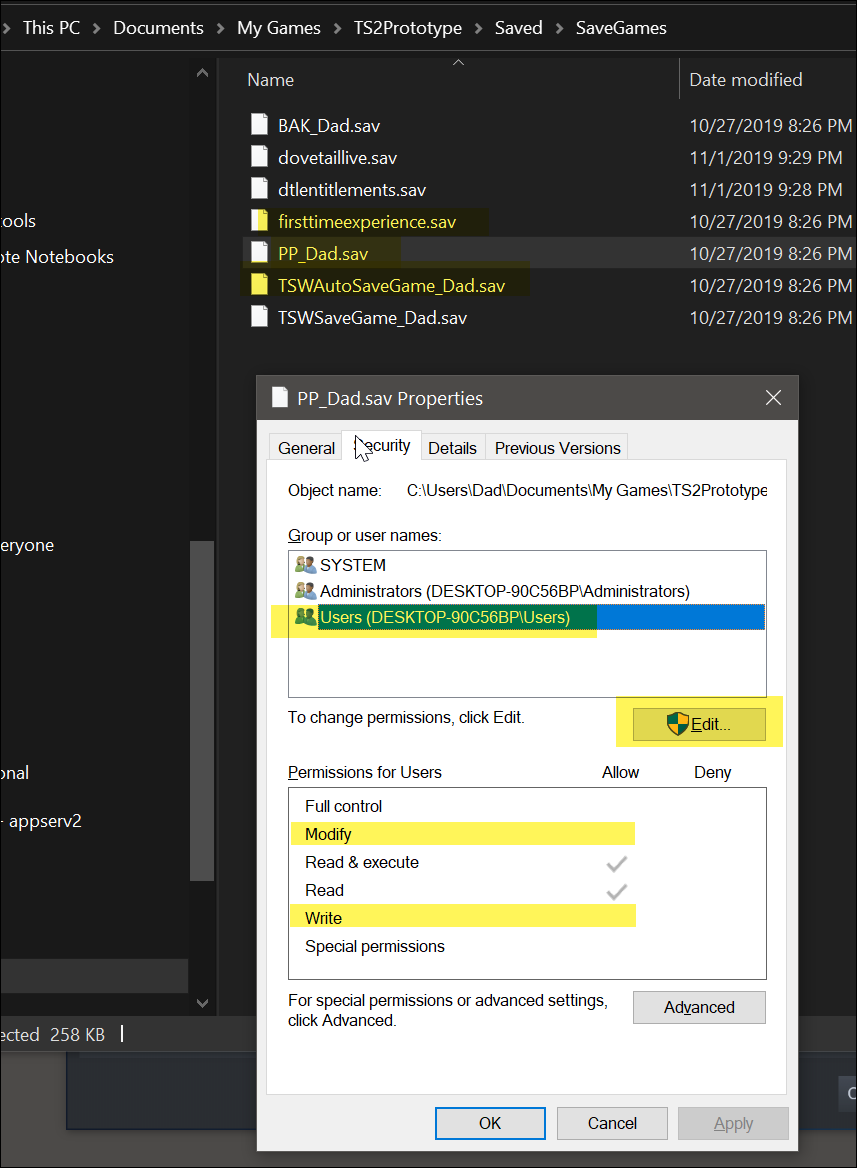Screen dimensions: 857x1168
Task: Click the Edit permissions button
Action: [699, 725]
